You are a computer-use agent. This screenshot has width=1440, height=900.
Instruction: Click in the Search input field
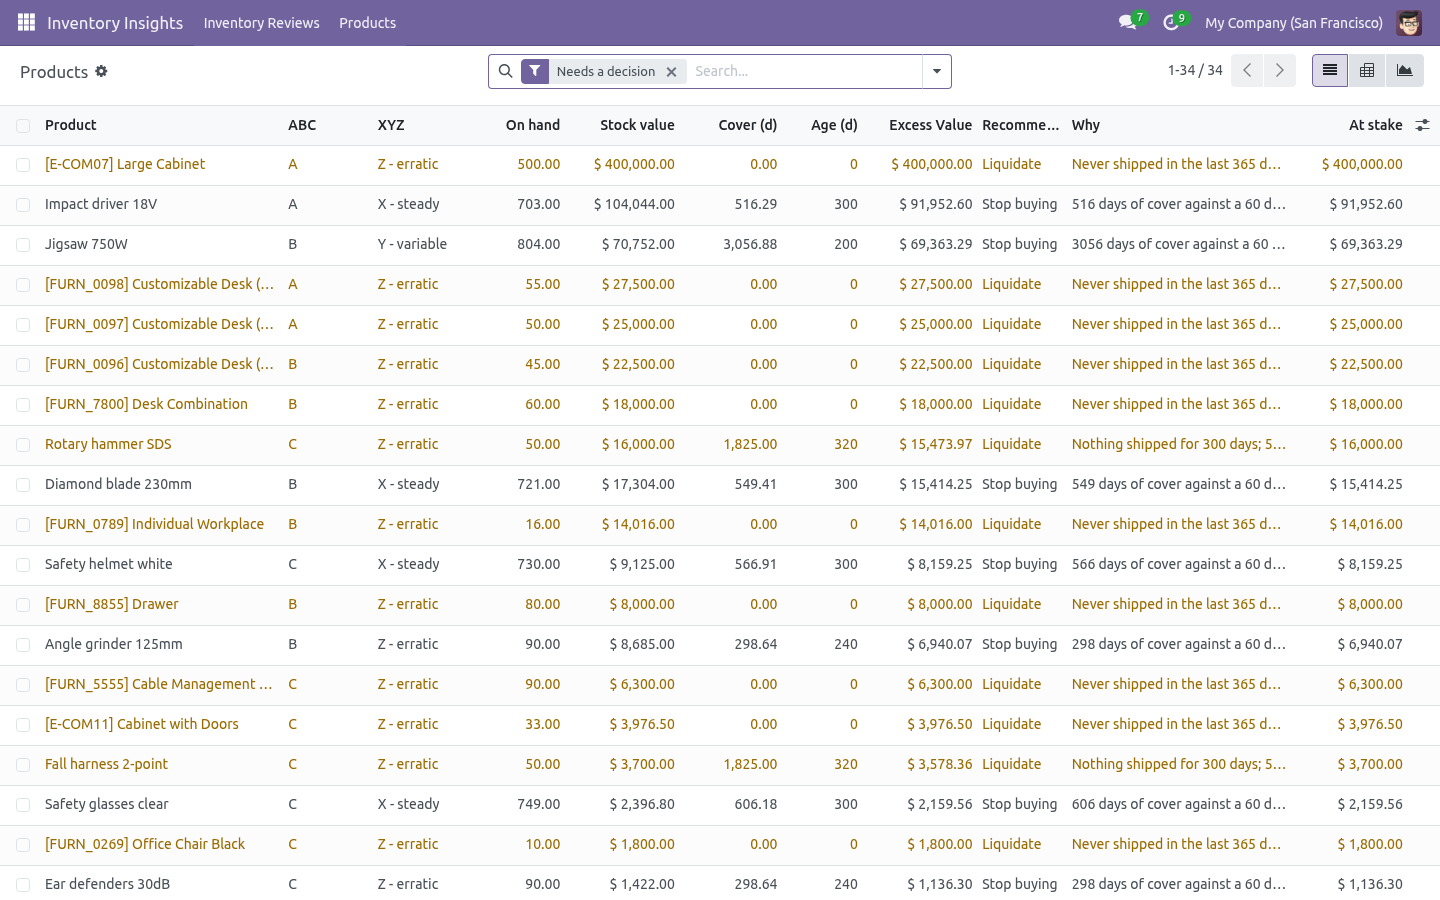coord(805,71)
